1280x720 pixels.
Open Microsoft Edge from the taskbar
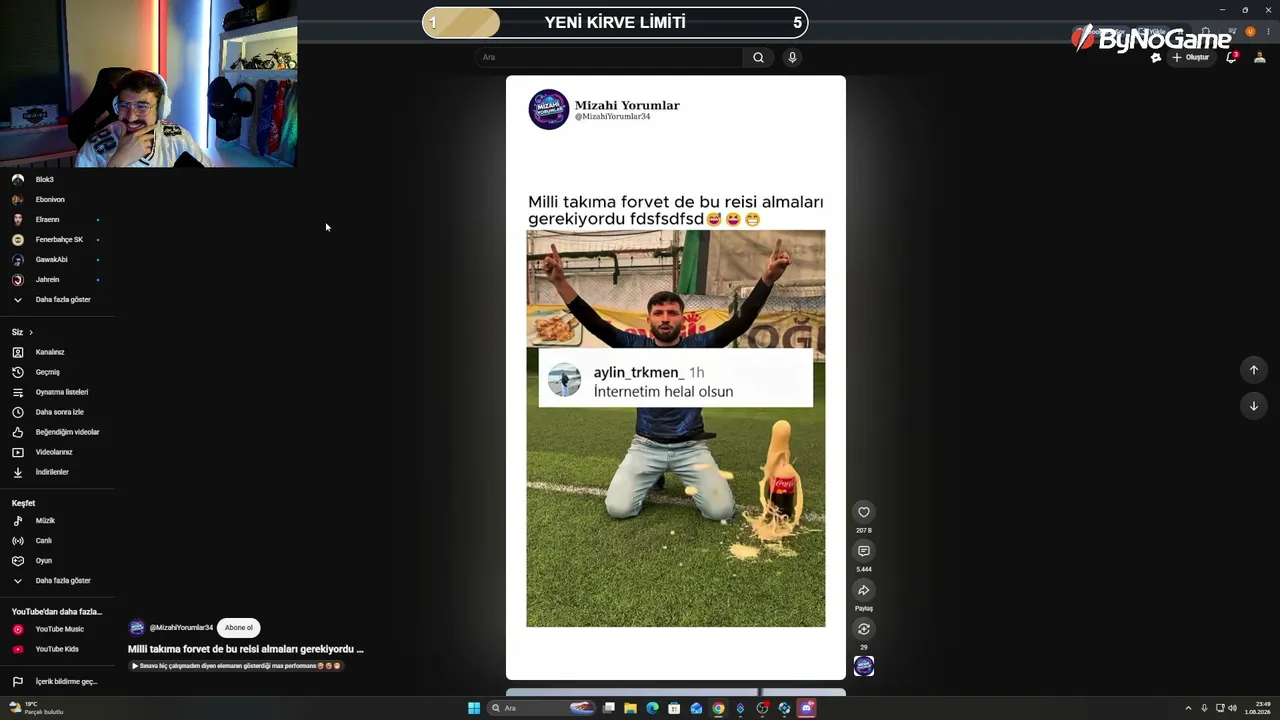[x=652, y=708]
